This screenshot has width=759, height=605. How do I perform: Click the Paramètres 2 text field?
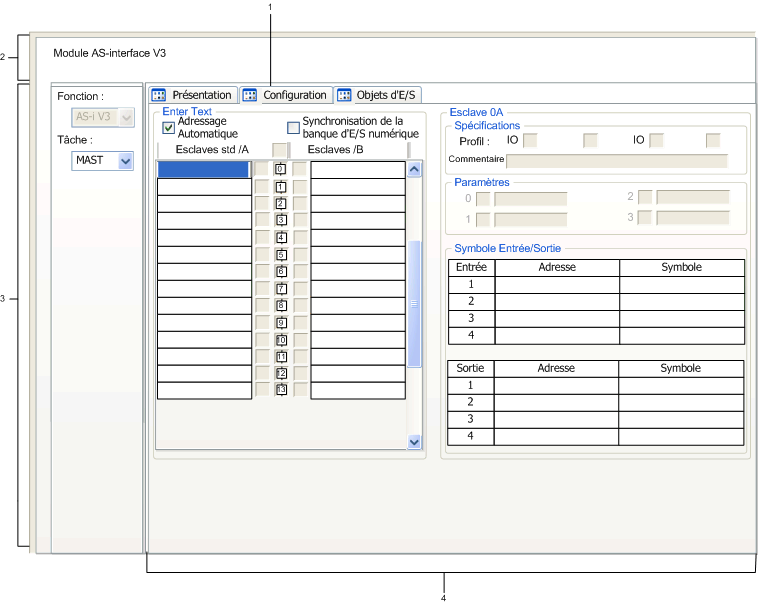[x=693, y=197]
